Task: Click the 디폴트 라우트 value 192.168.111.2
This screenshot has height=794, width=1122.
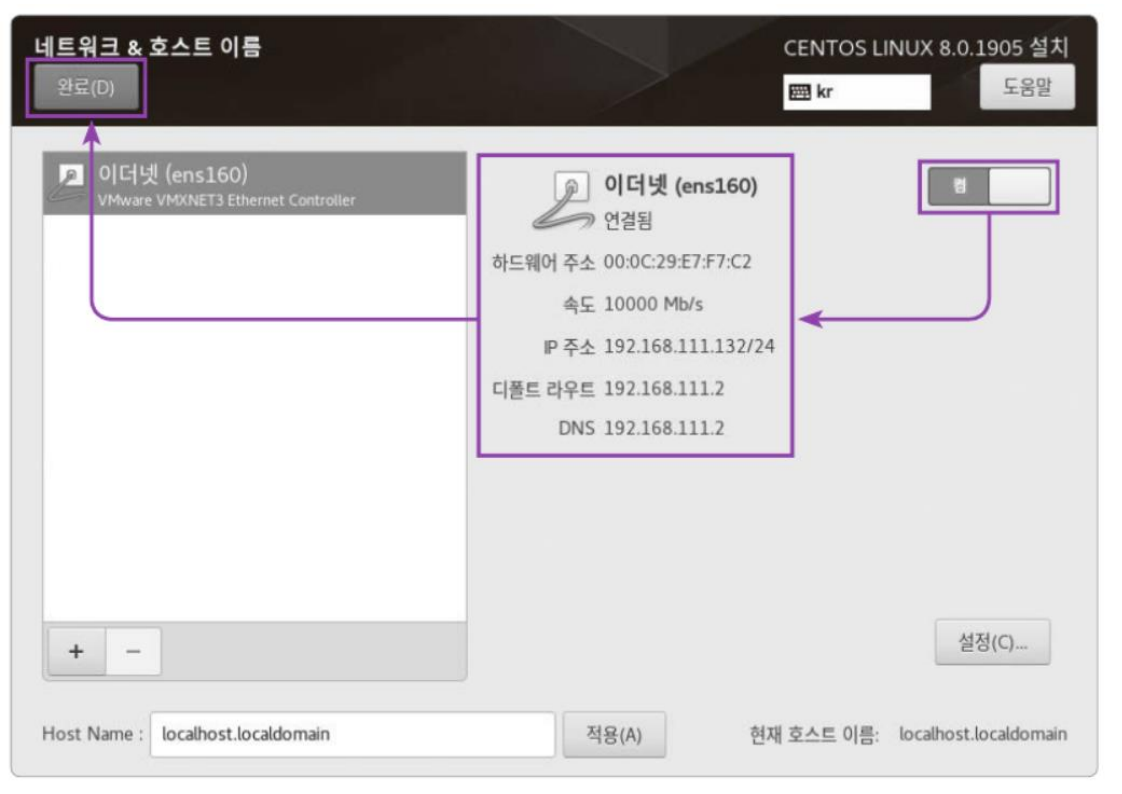Action: 664,388
